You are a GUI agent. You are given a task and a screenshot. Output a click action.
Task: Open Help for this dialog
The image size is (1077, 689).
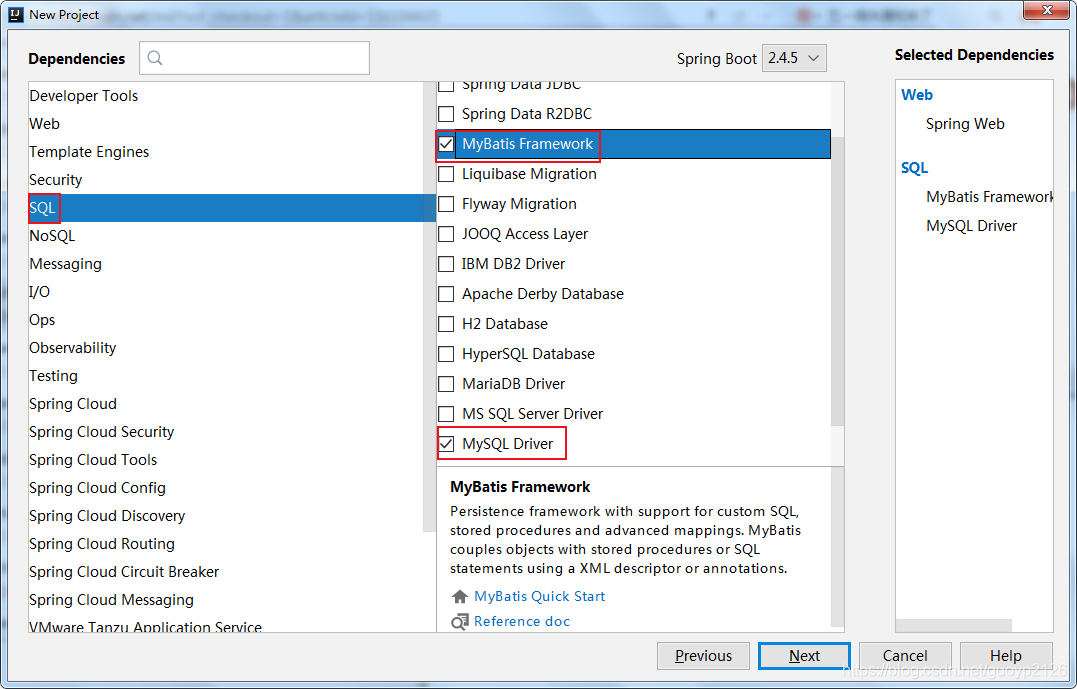(x=1006, y=656)
